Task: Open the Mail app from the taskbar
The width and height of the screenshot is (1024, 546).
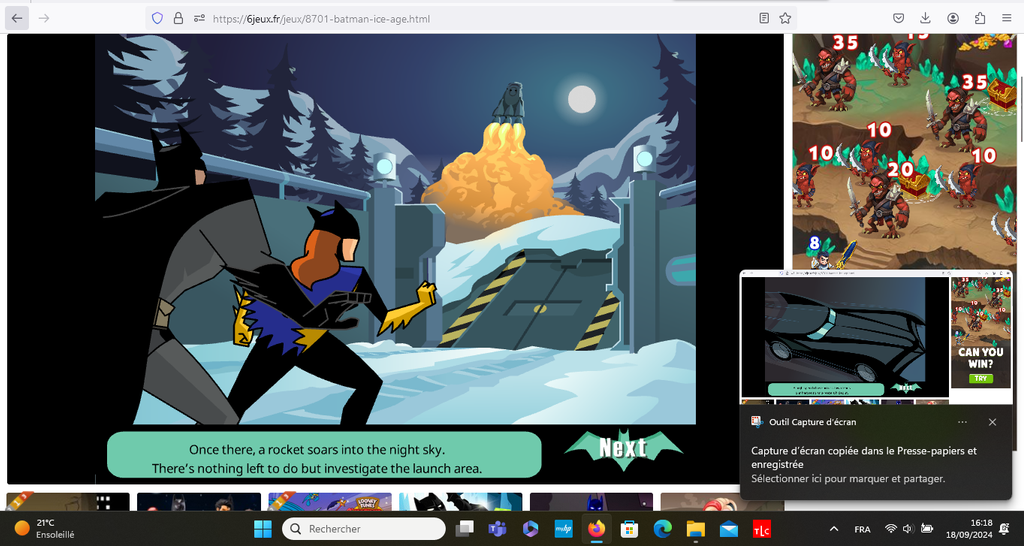Action: pyautogui.click(x=729, y=528)
